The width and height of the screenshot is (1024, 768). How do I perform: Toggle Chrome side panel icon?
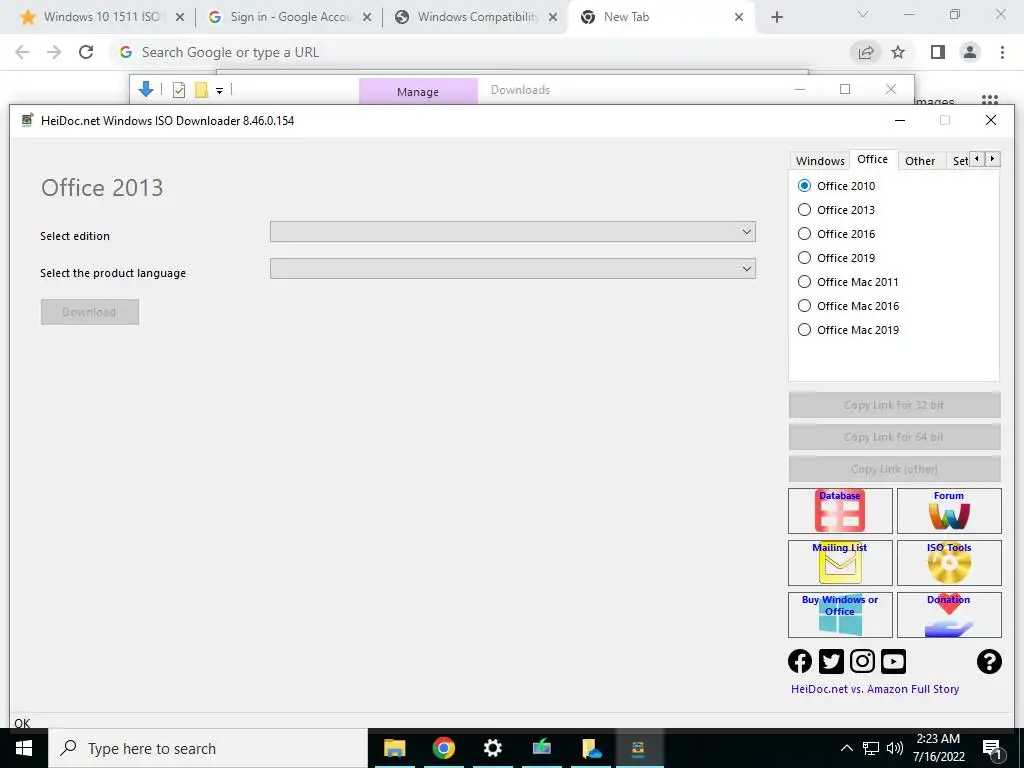point(938,52)
